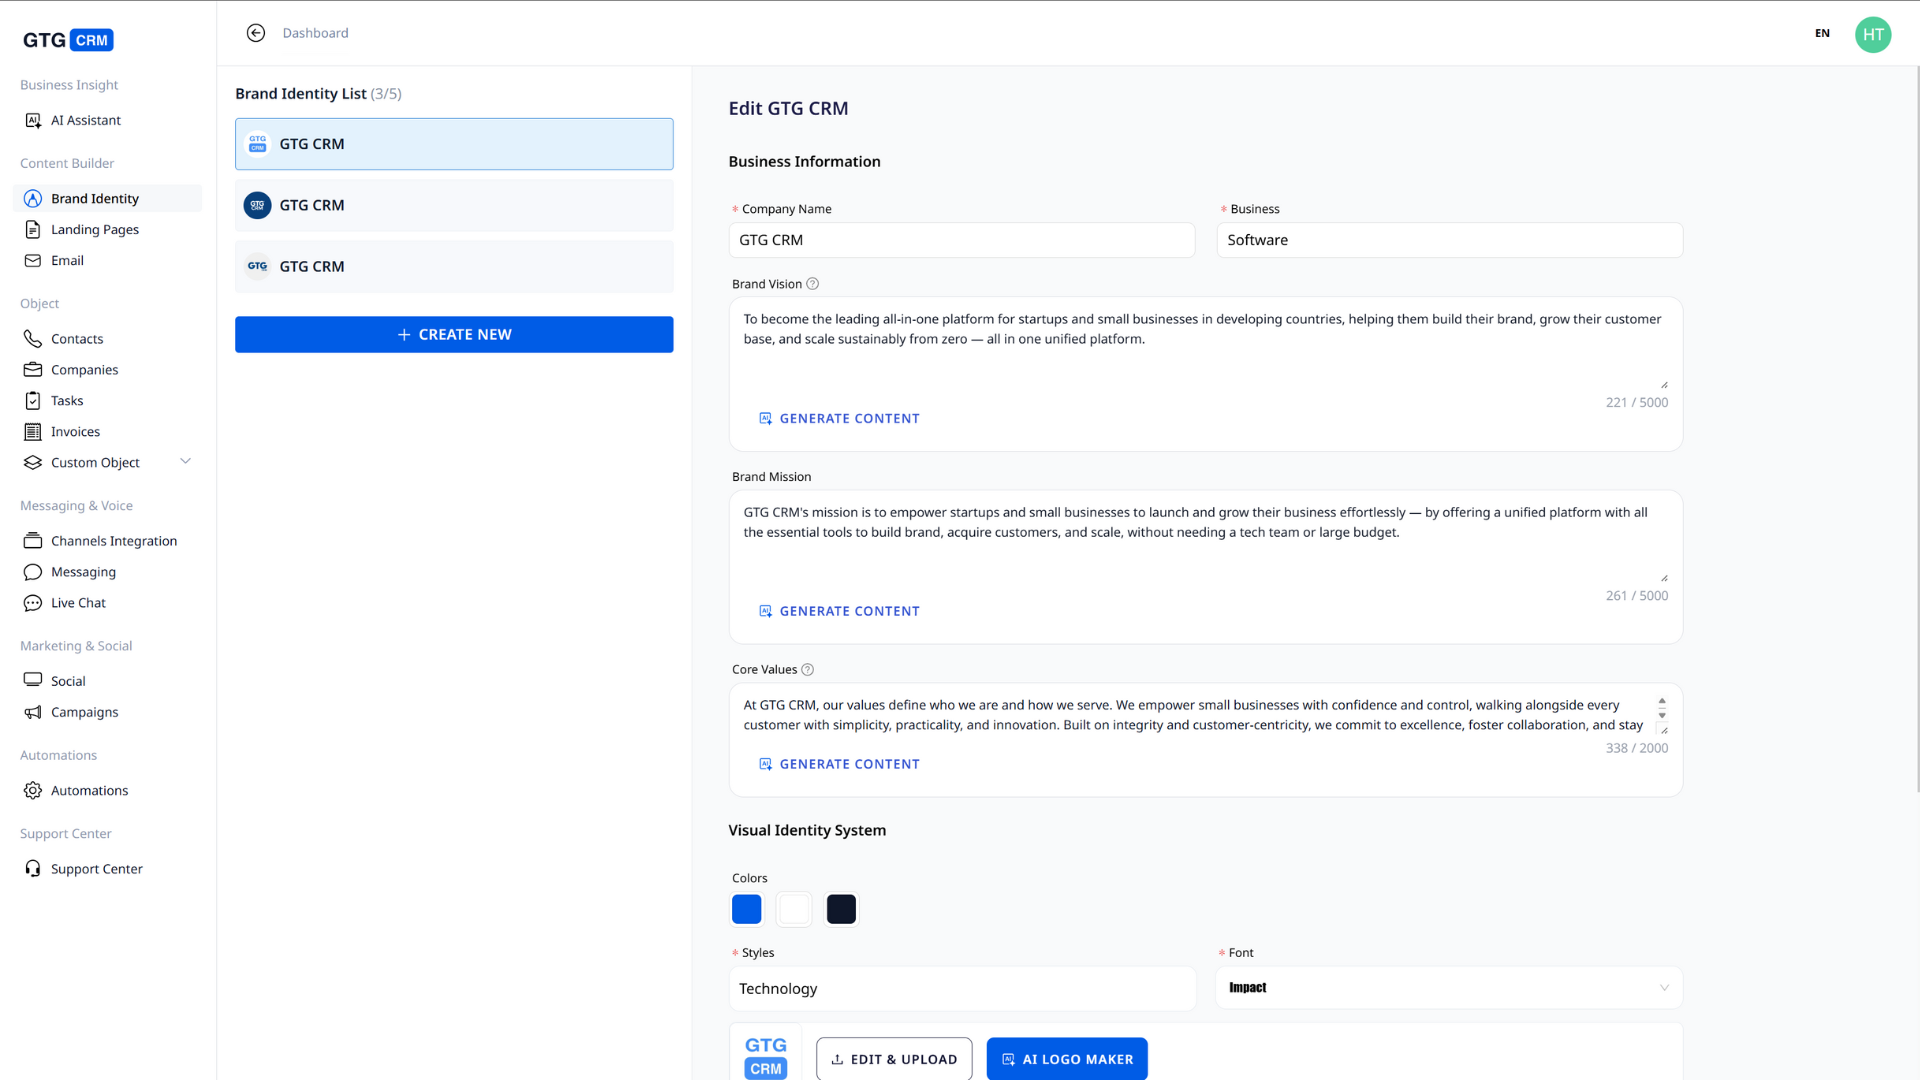
Task: Click the CREATE NEW button
Action: point(454,335)
